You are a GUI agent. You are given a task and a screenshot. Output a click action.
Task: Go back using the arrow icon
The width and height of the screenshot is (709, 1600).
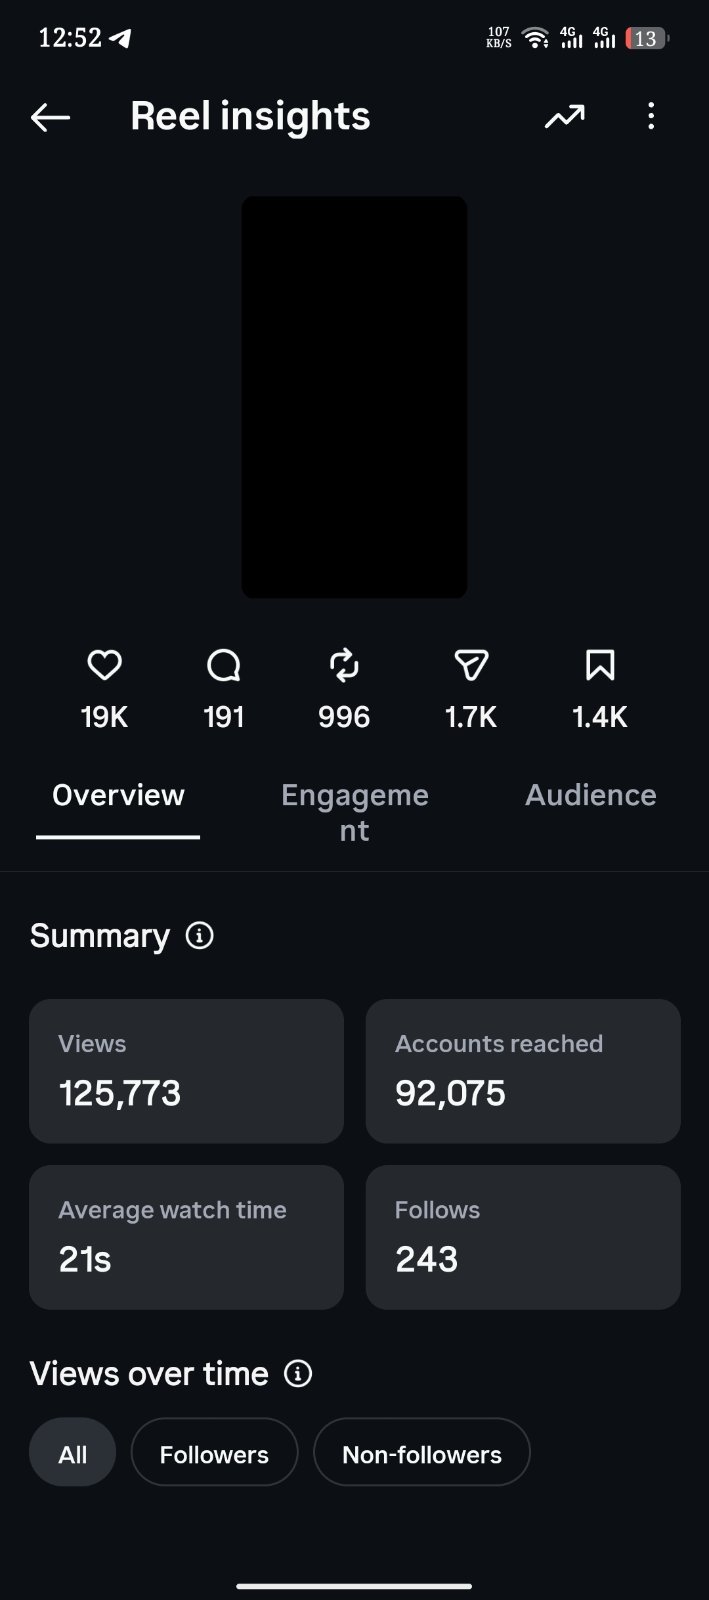point(50,117)
